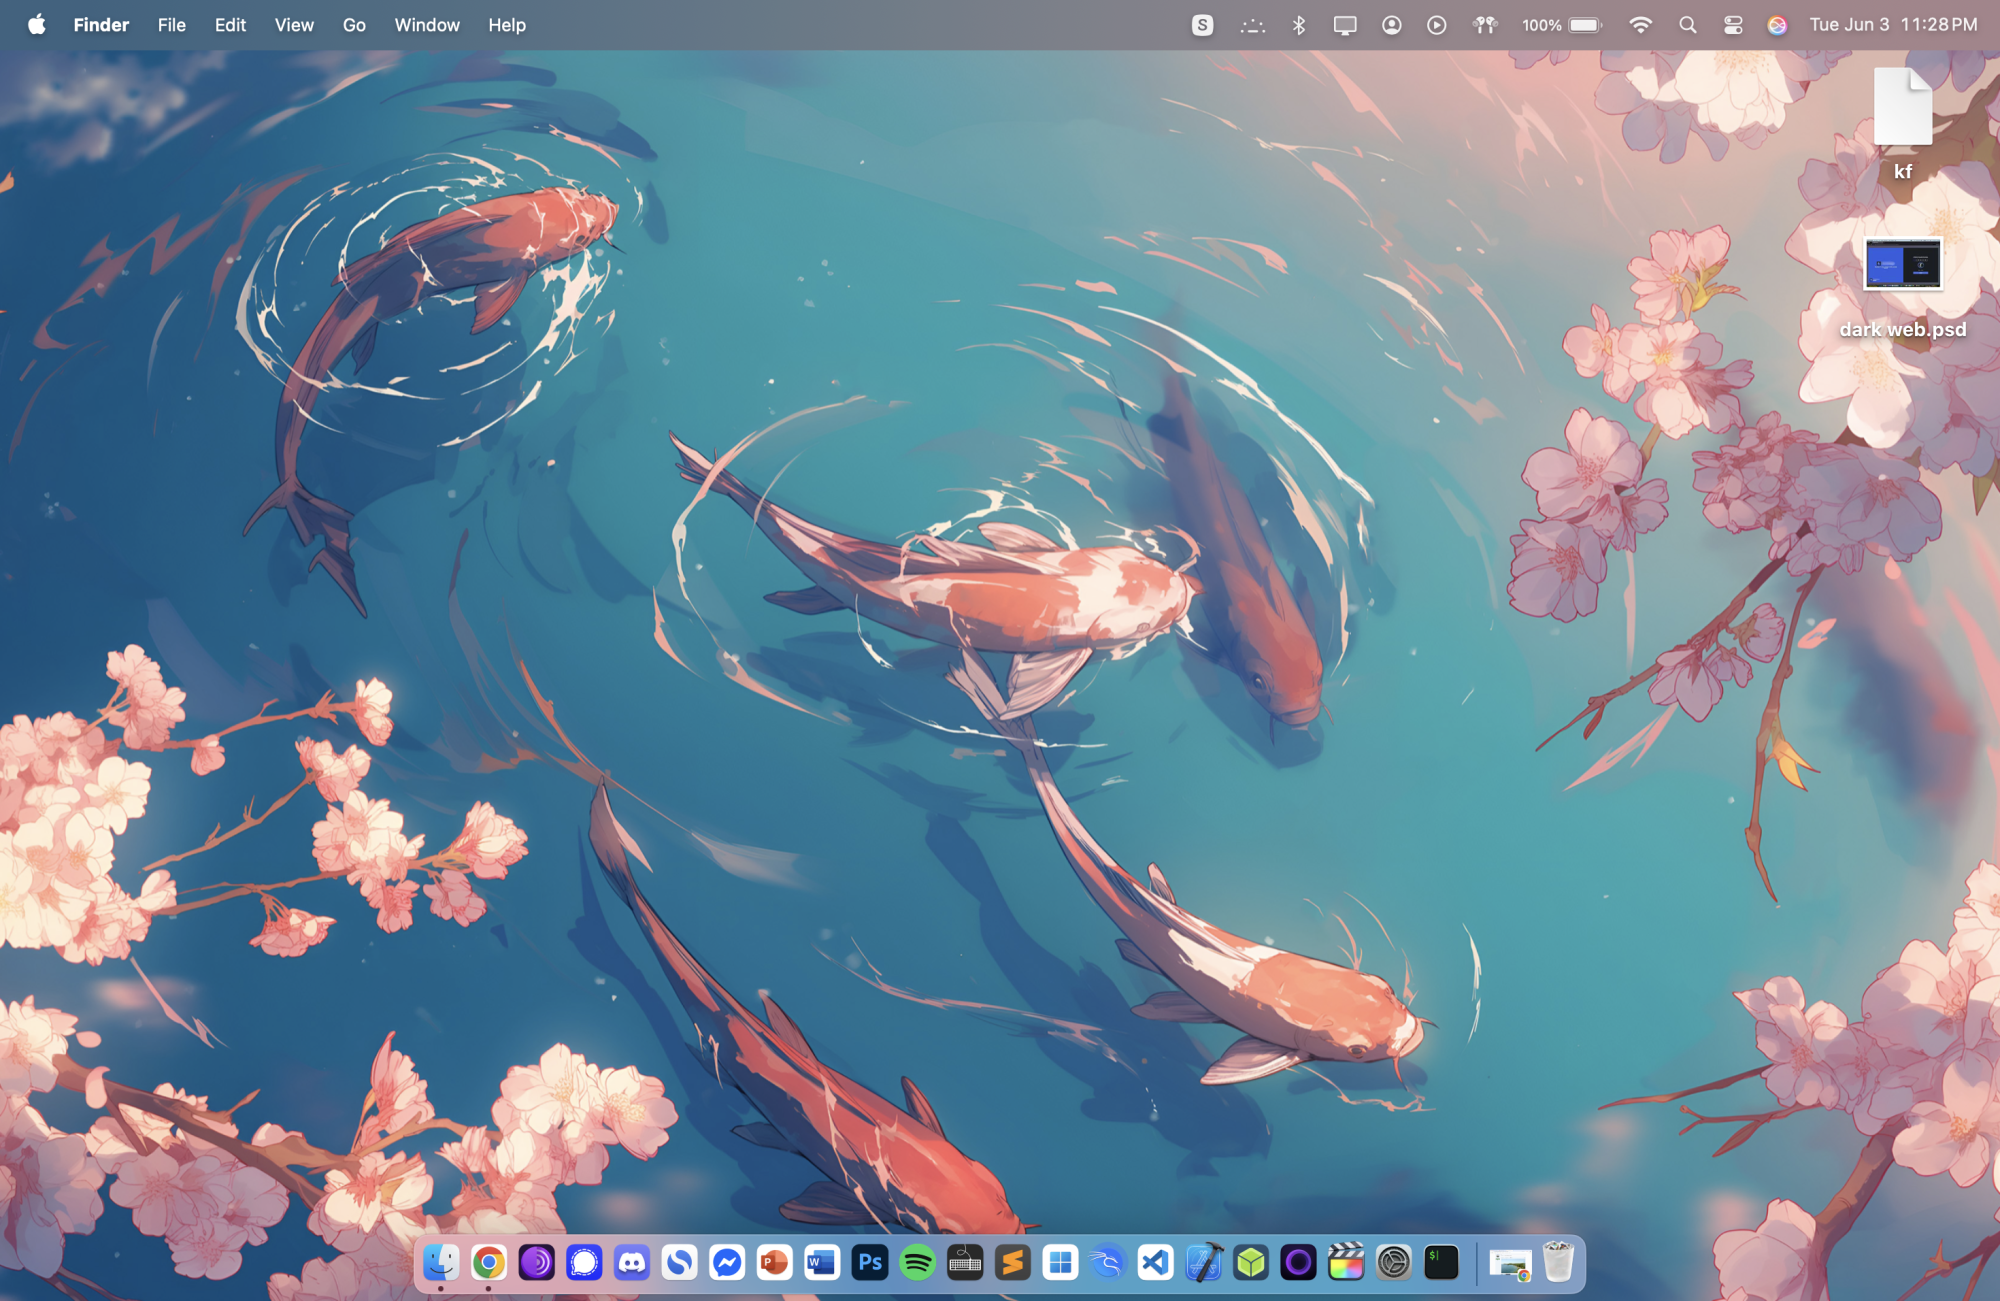The image size is (2000, 1301).
Task: Launch Microsoft Word from the dock
Action: click(x=822, y=1263)
